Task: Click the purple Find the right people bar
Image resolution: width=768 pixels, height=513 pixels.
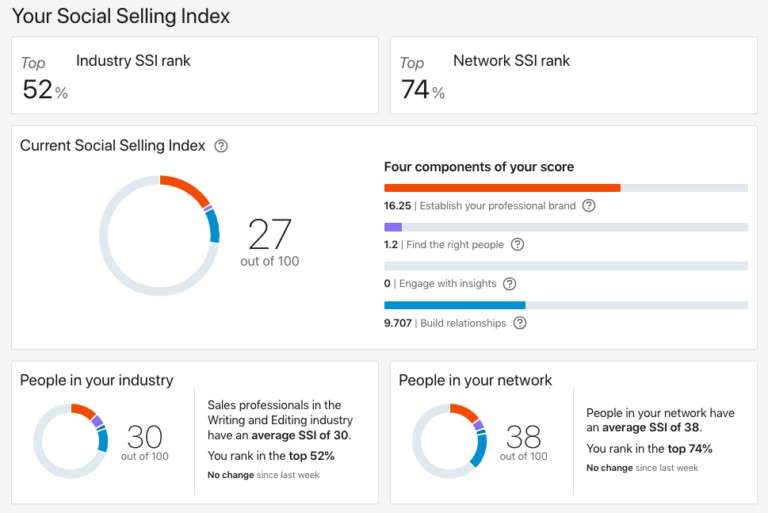Action: pos(393,227)
